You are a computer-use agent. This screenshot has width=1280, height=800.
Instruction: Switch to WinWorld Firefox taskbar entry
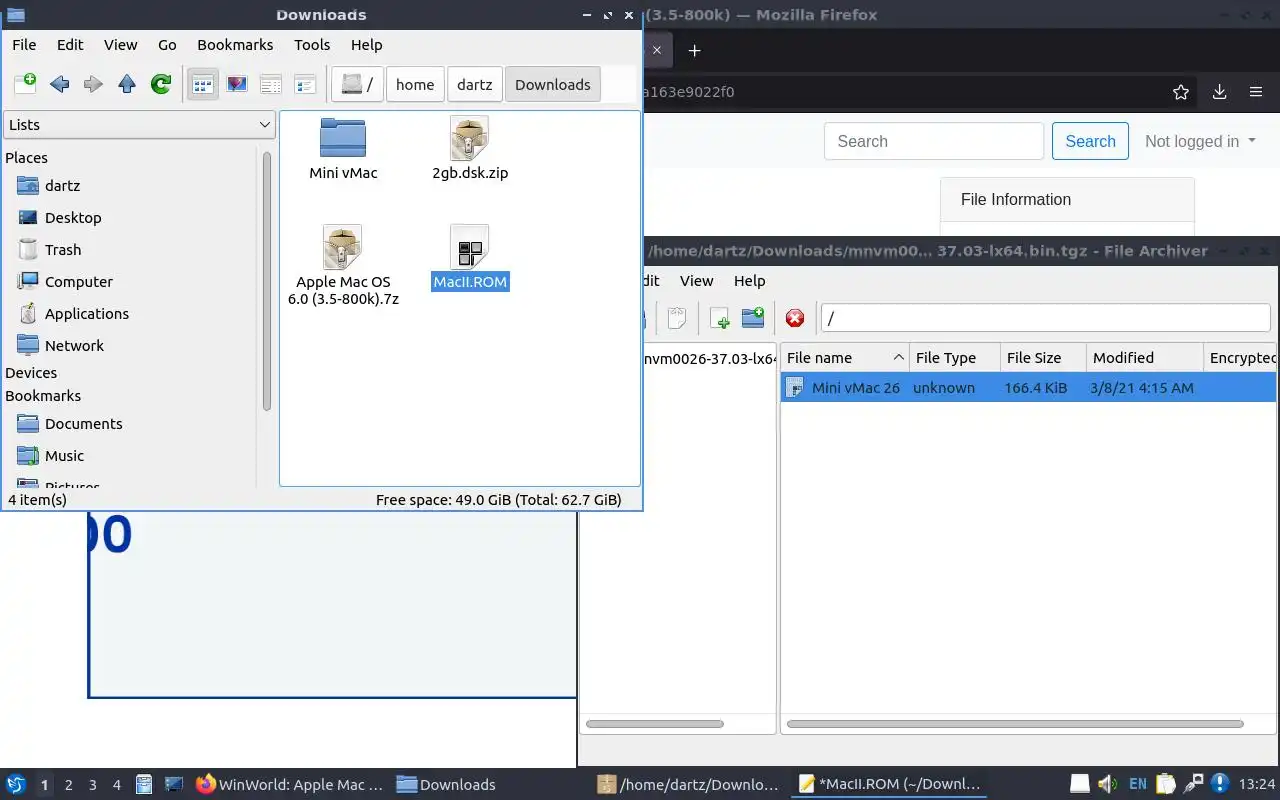[290, 785]
